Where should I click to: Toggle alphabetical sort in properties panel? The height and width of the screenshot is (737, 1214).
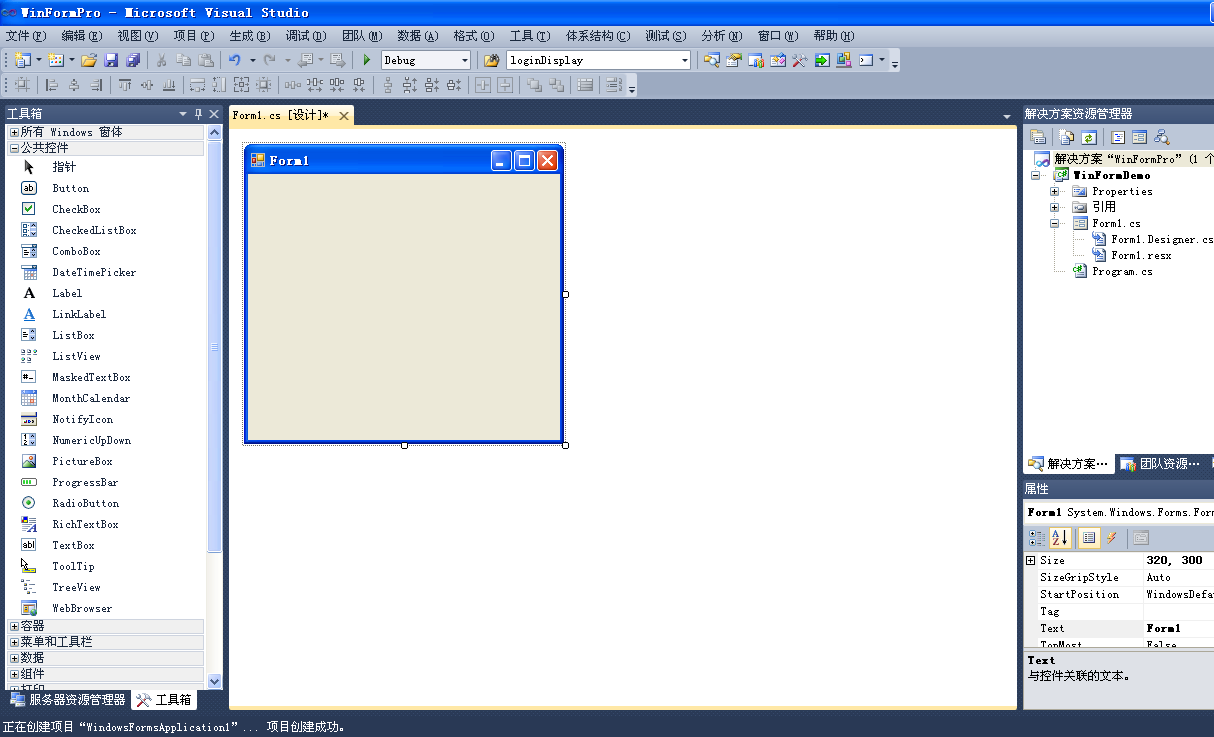point(1060,538)
